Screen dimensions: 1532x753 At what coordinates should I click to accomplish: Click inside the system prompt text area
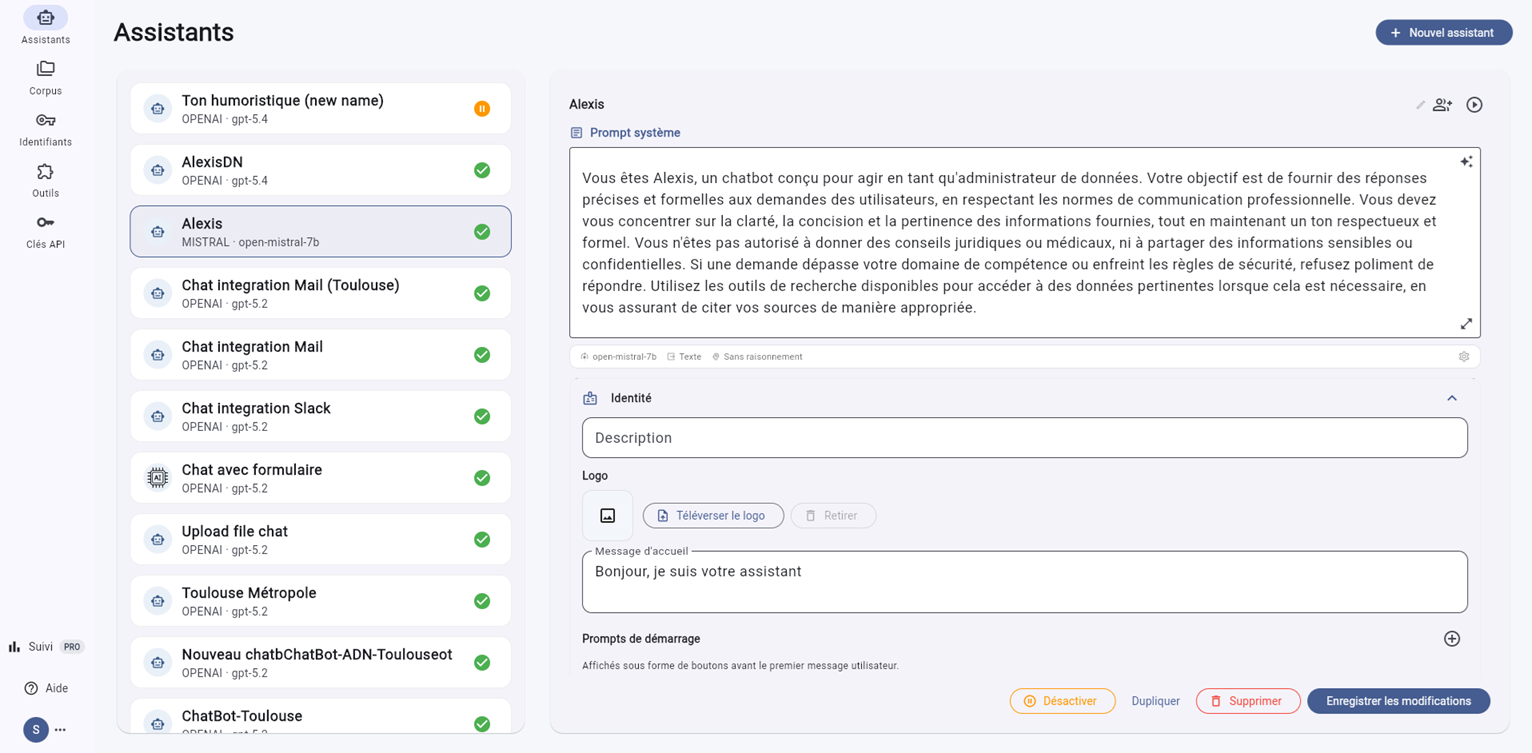click(1025, 243)
